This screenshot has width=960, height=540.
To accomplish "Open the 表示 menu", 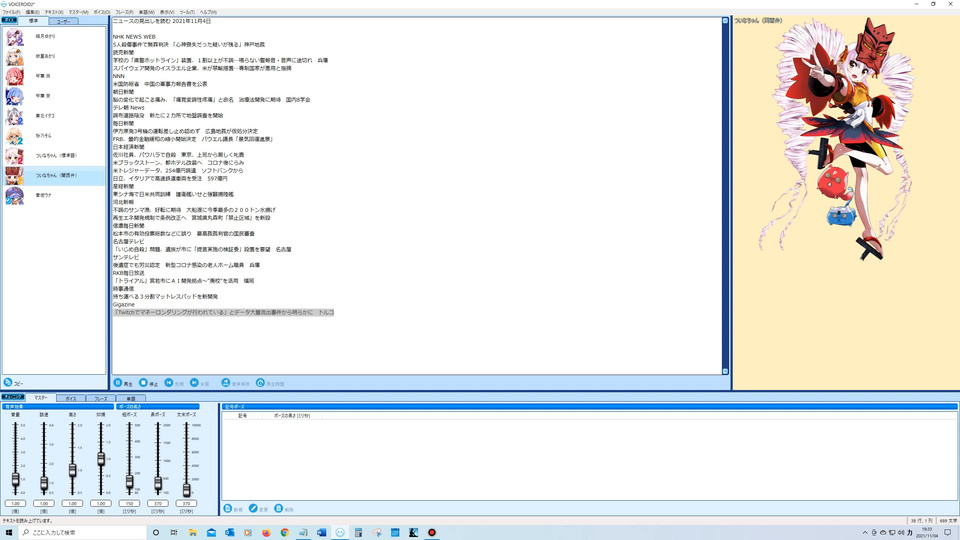I will pos(167,12).
